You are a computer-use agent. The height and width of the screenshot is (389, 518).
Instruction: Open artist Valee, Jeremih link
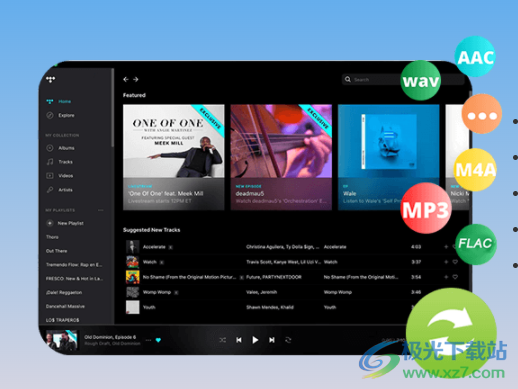pyautogui.click(x=261, y=292)
